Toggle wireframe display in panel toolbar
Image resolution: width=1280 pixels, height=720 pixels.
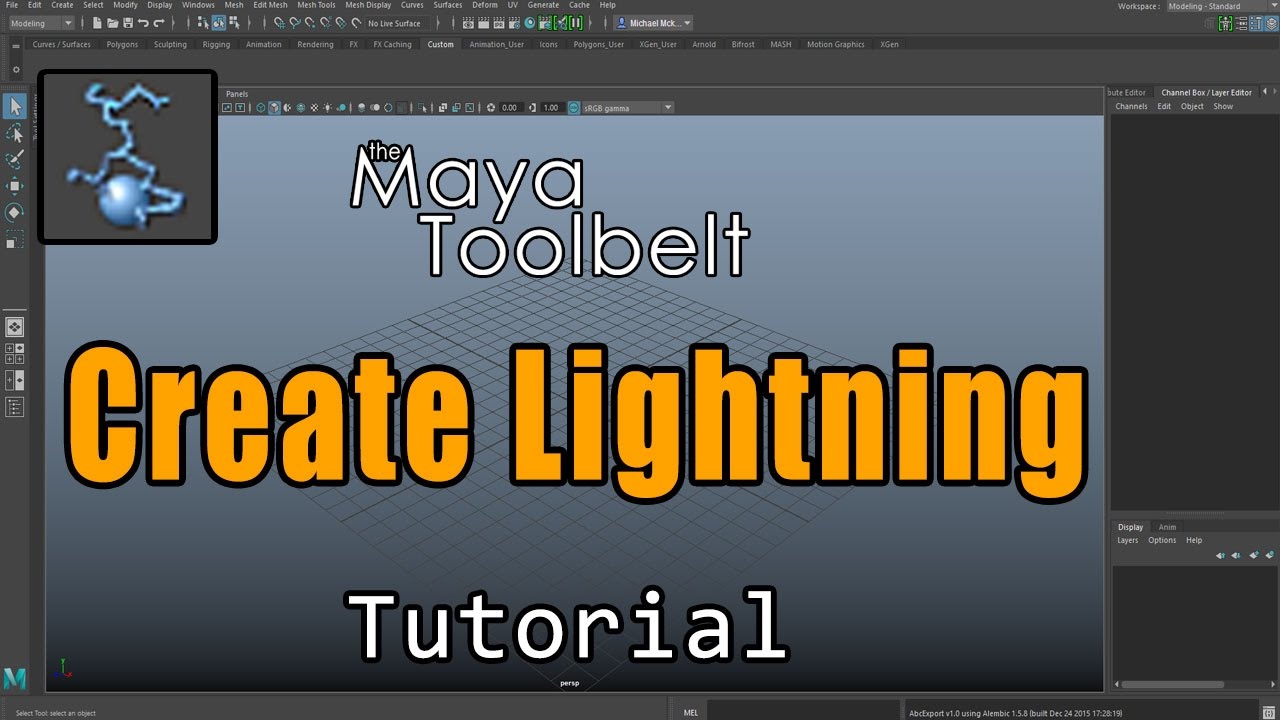[x=261, y=108]
